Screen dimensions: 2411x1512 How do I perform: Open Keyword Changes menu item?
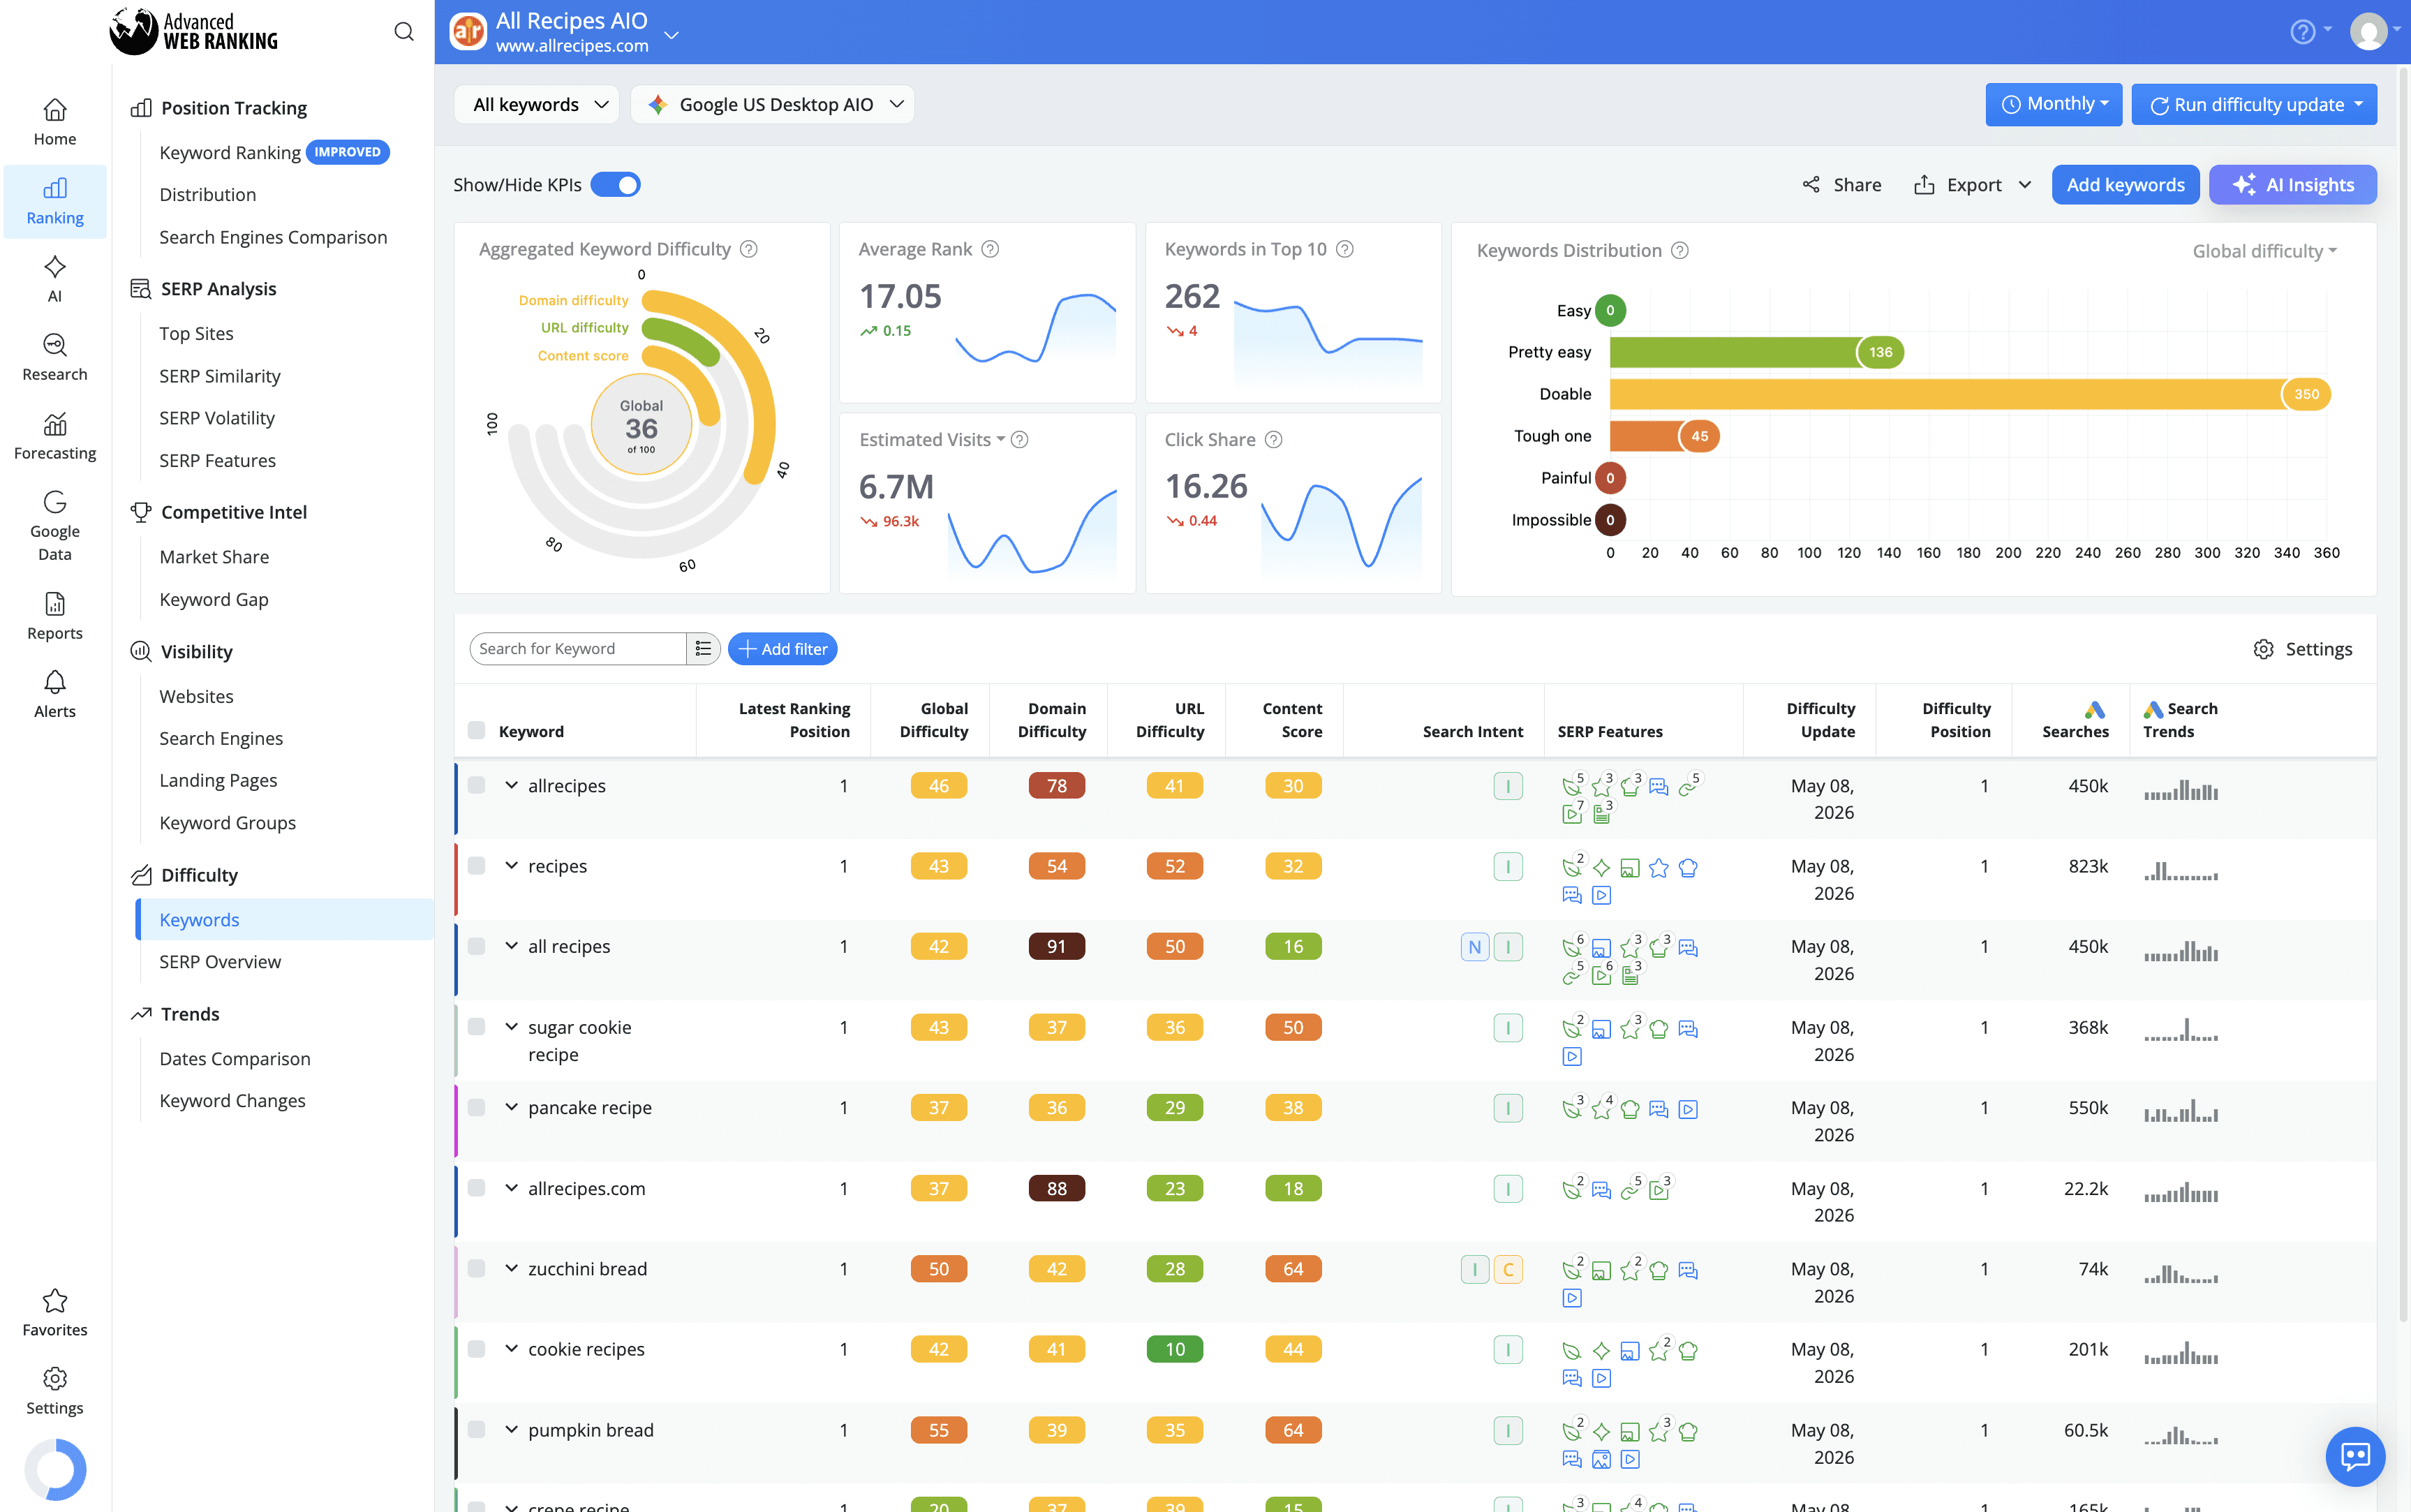tap(233, 1101)
